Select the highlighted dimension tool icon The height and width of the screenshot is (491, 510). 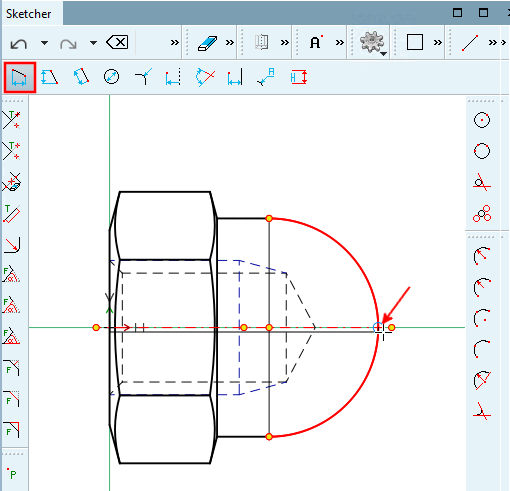(x=19, y=77)
